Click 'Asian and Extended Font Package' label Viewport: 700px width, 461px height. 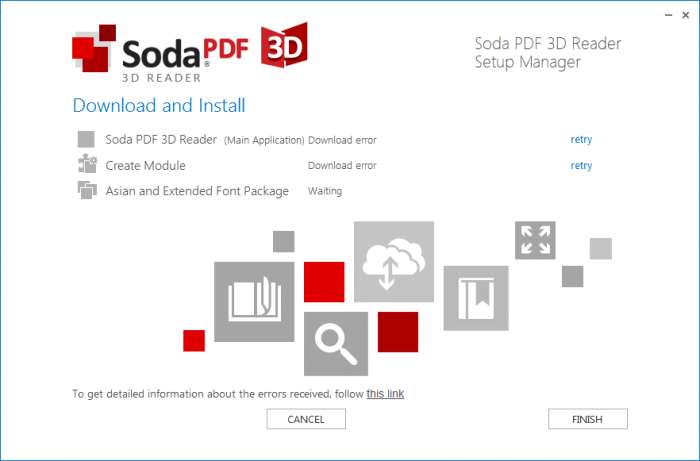(x=197, y=191)
